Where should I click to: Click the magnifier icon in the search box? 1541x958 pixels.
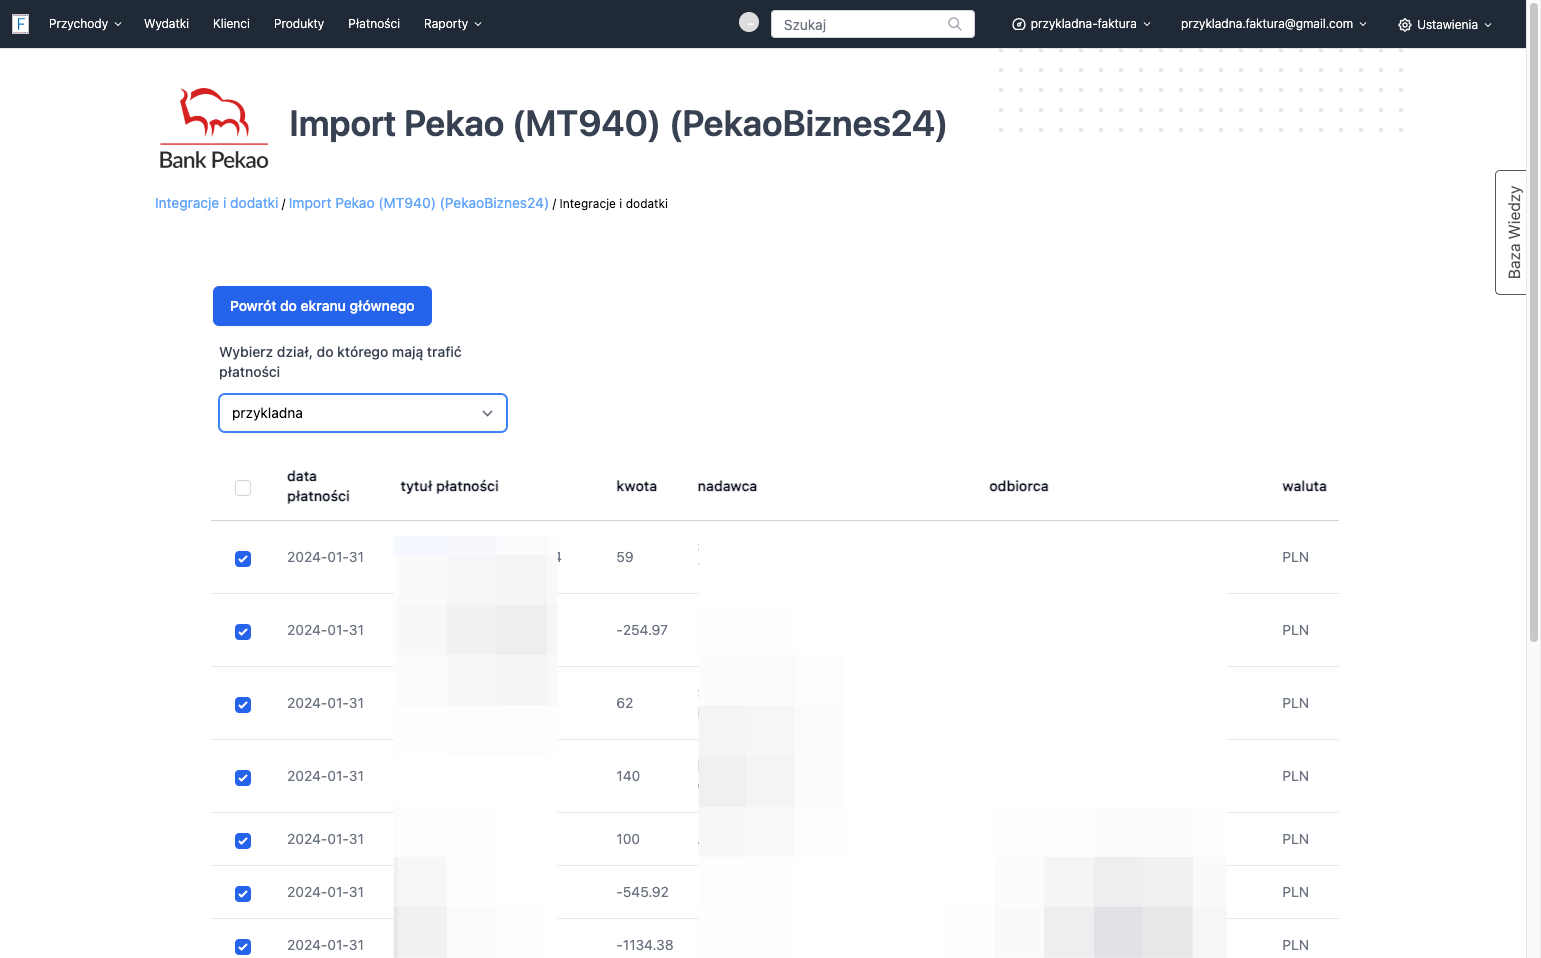[955, 24]
